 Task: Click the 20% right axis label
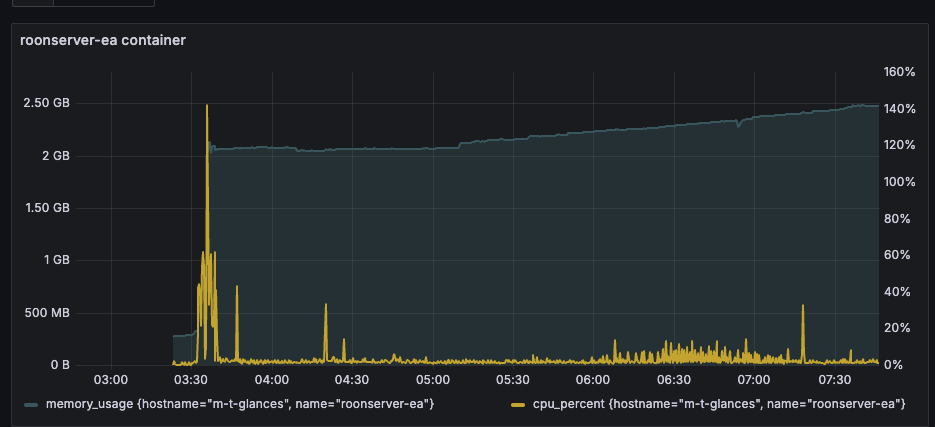coord(896,328)
